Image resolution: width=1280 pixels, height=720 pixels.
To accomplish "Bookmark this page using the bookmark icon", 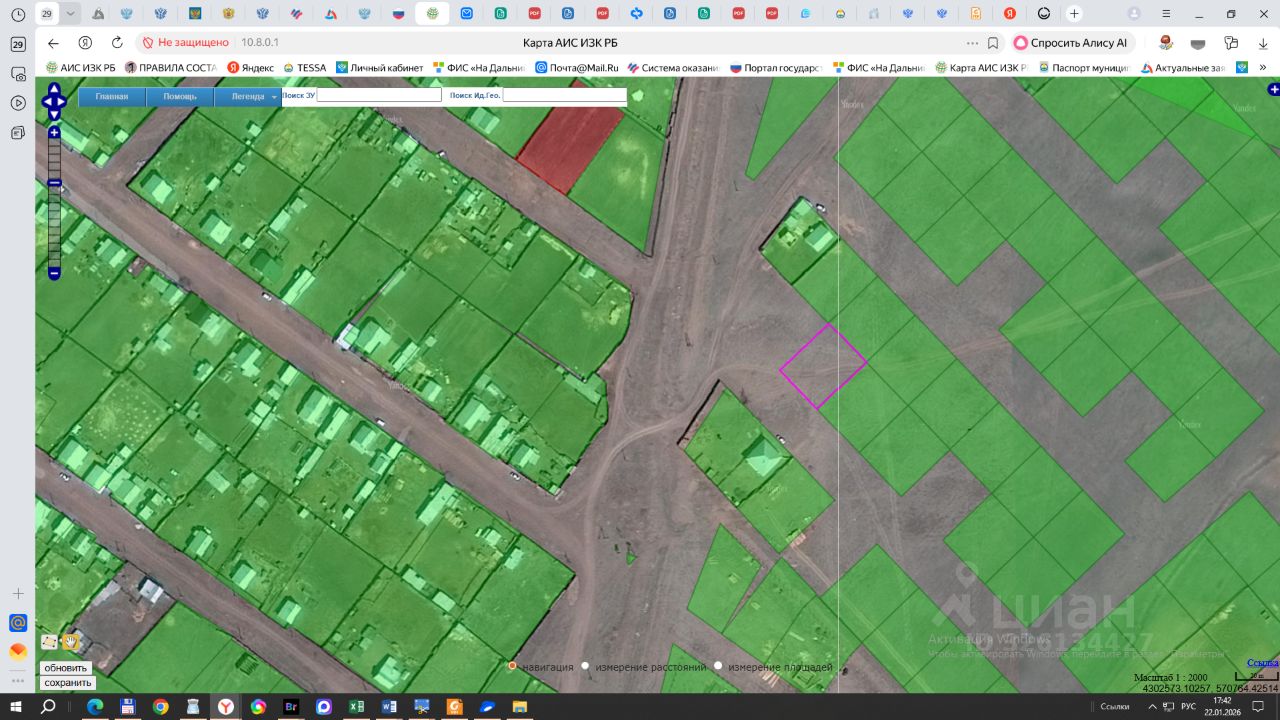I will (993, 43).
